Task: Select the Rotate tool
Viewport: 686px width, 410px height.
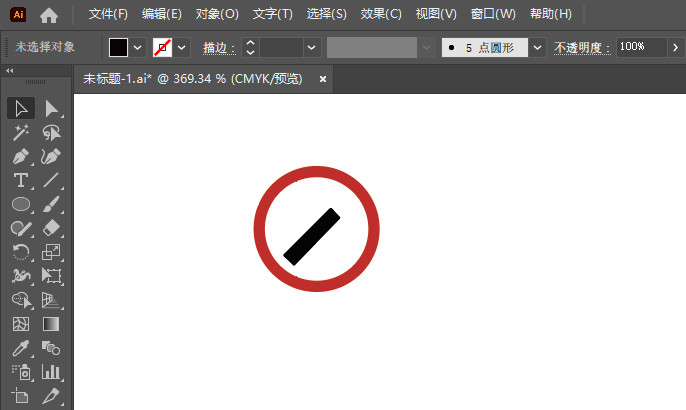Action: pos(21,252)
